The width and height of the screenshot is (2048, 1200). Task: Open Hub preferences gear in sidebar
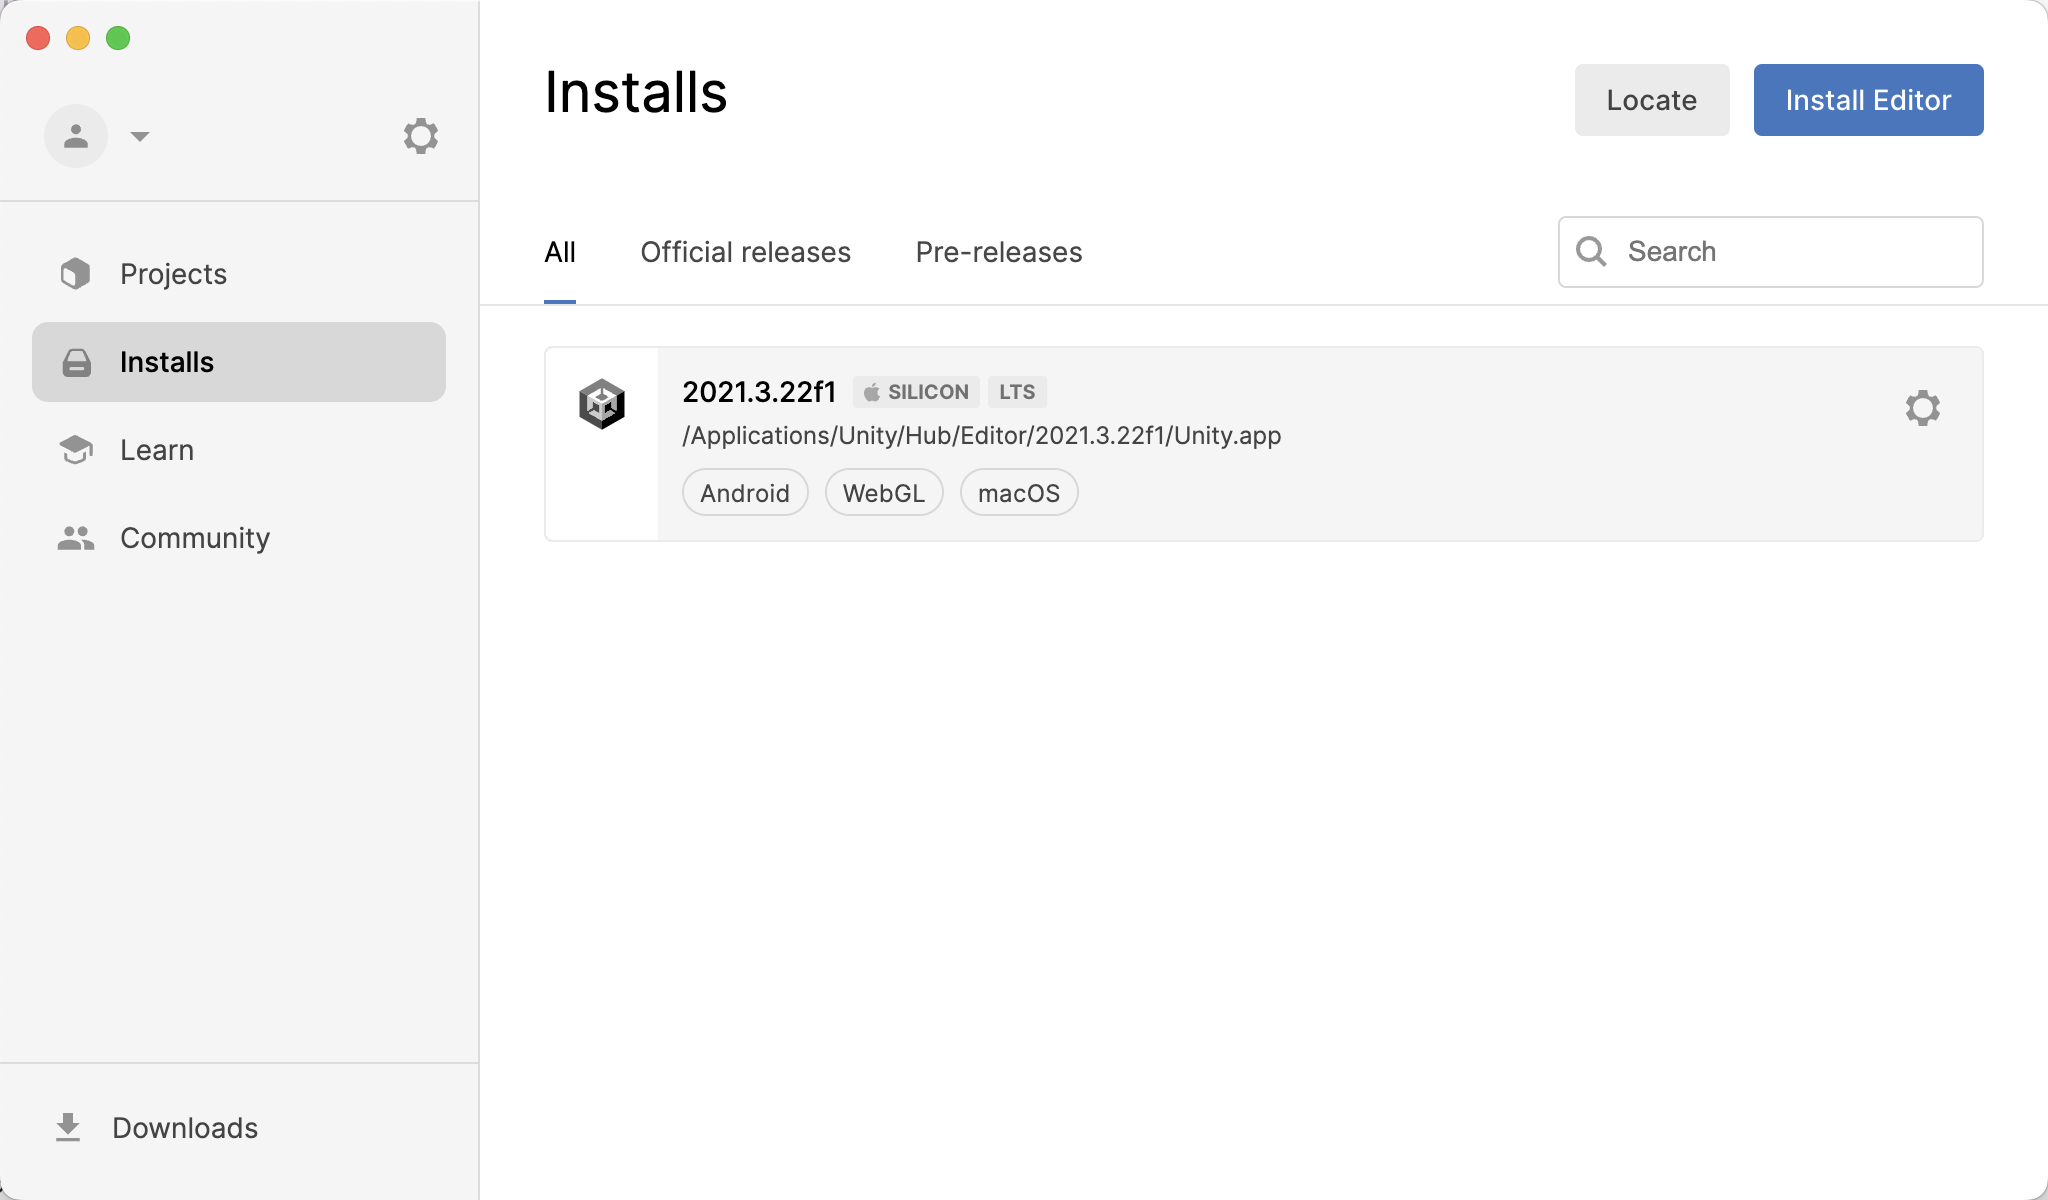click(421, 136)
